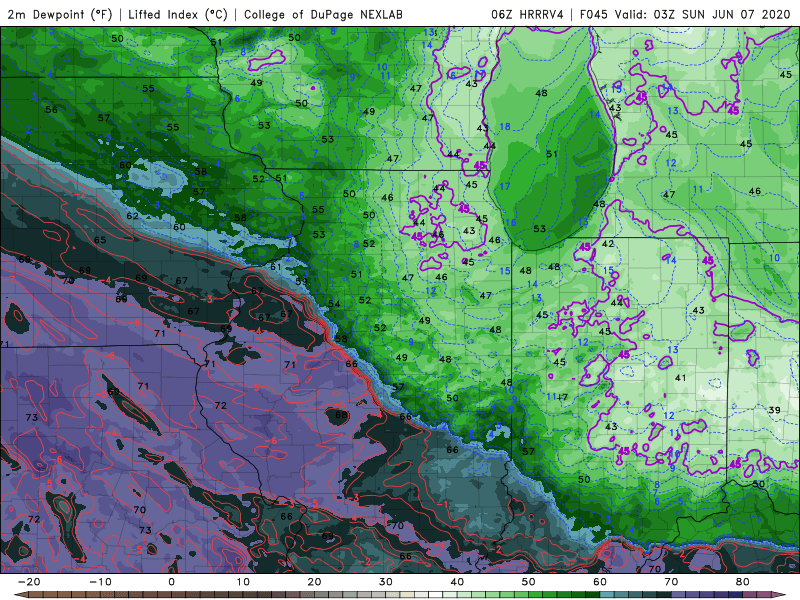
Task: Click the 70 label on the color scale
Action: 671,582
